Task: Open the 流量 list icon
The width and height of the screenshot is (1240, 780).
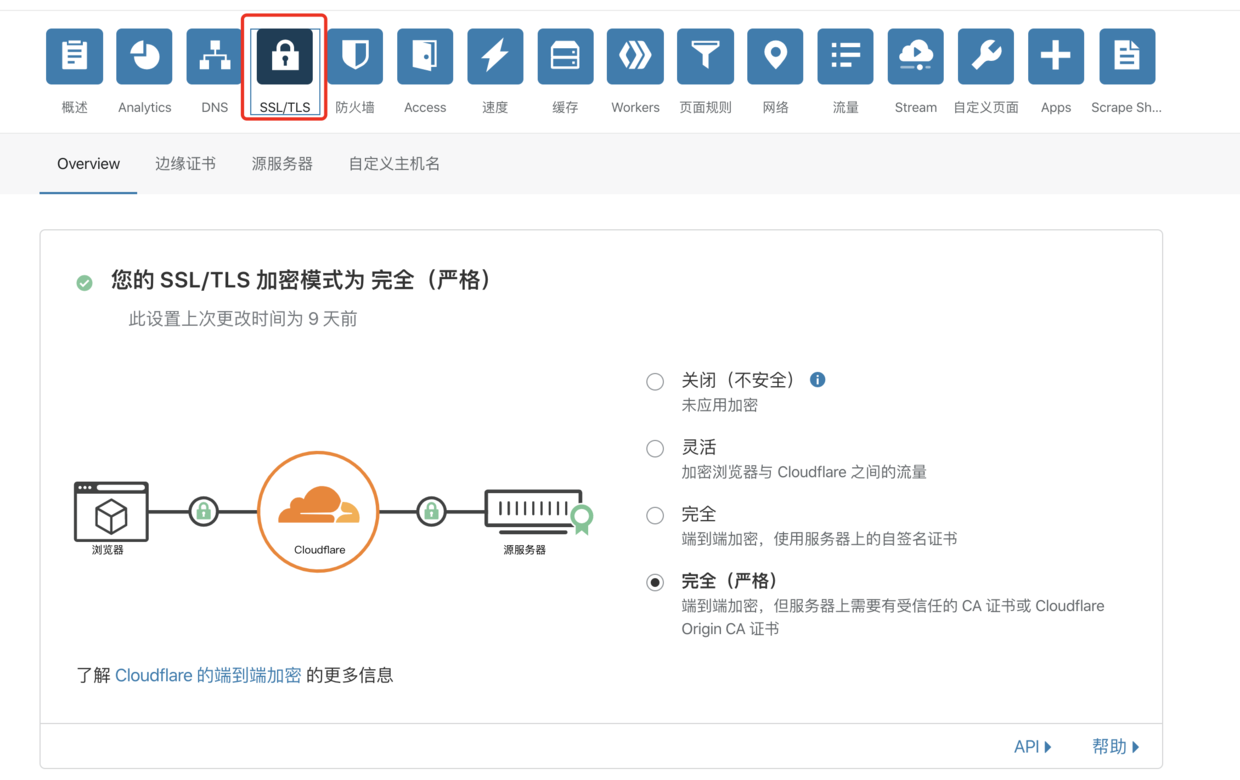Action: (x=845, y=56)
